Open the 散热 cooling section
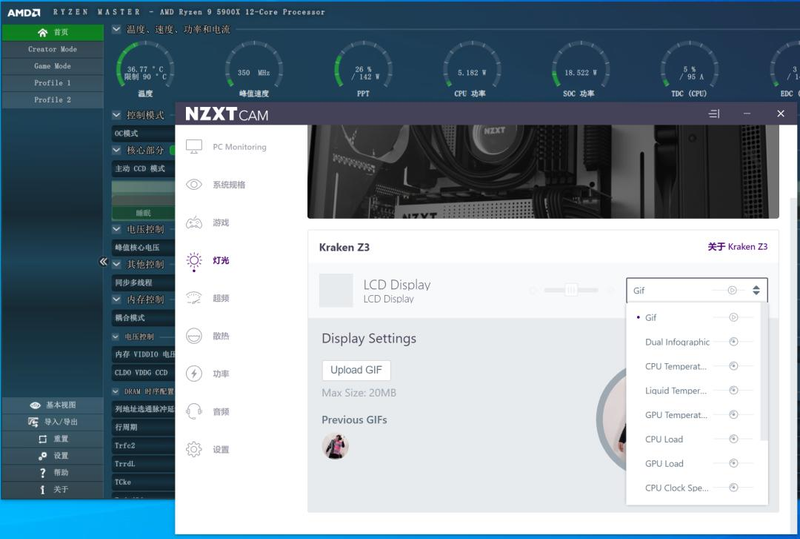Image resolution: width=800 pixels, height=539 pixels. 195,336
